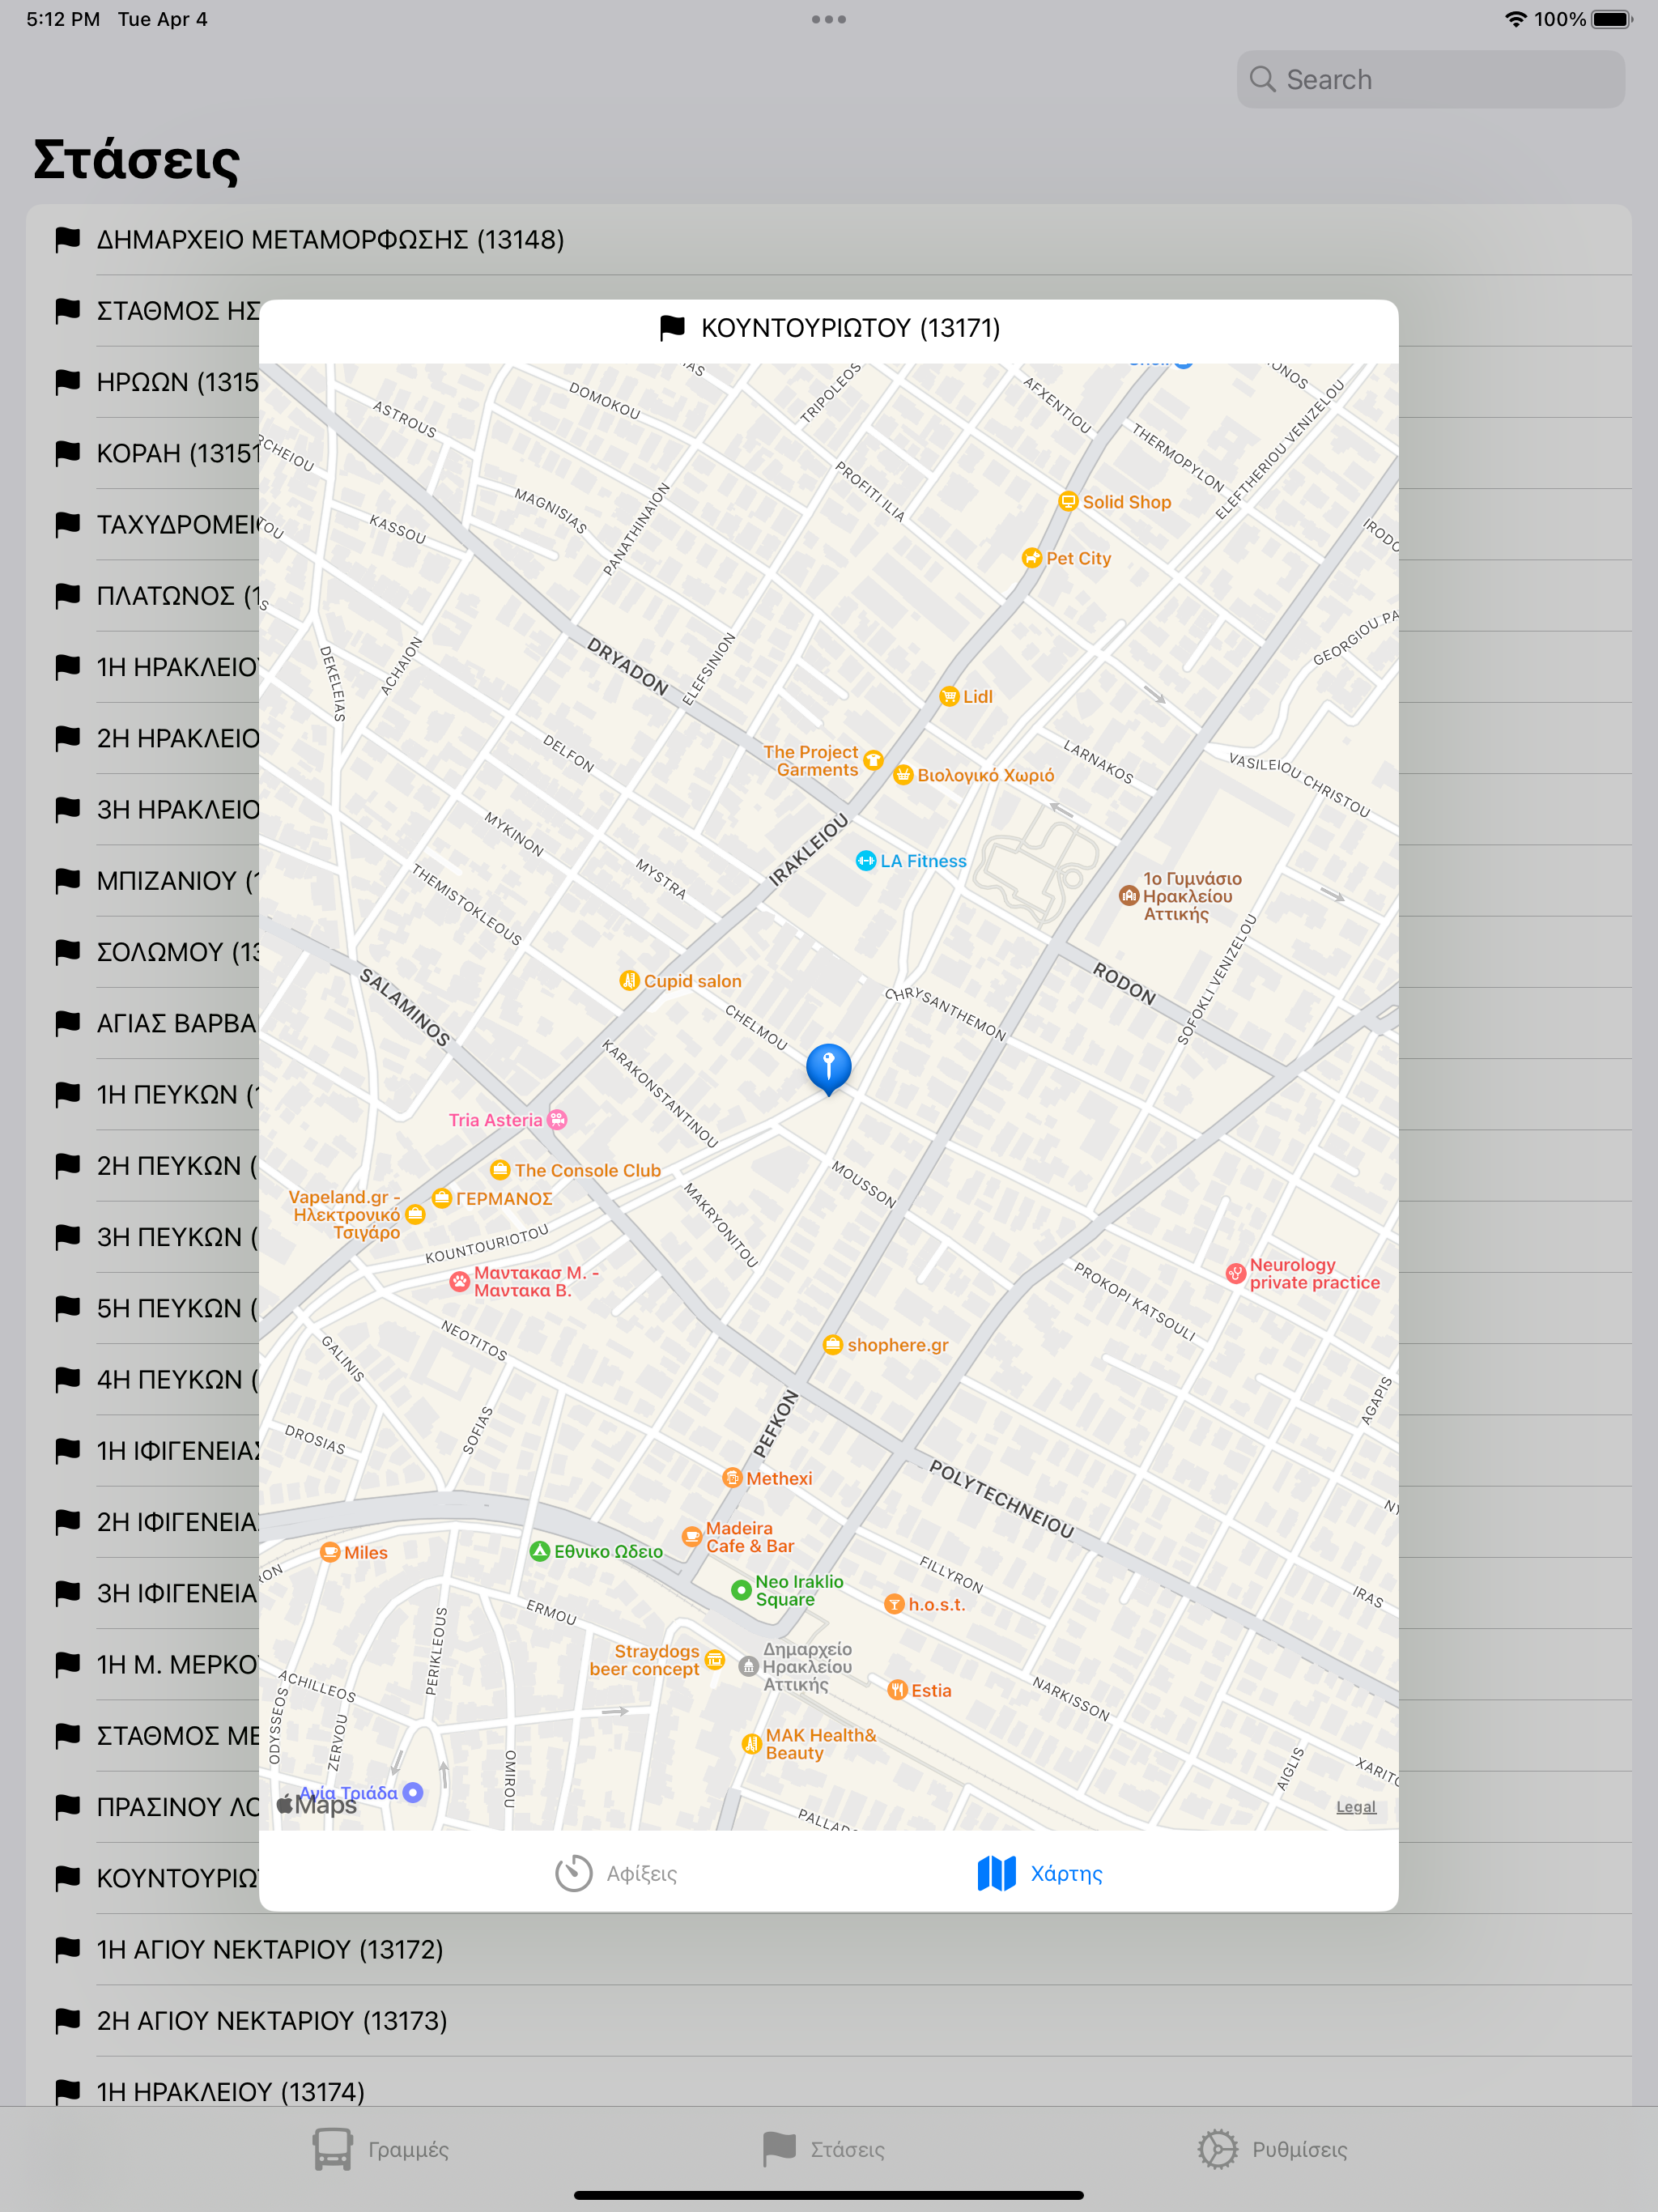Tap the Madeira Cafe & Bar marker
Screen dimensions: 1658x2212
(x=691, y=1537)
